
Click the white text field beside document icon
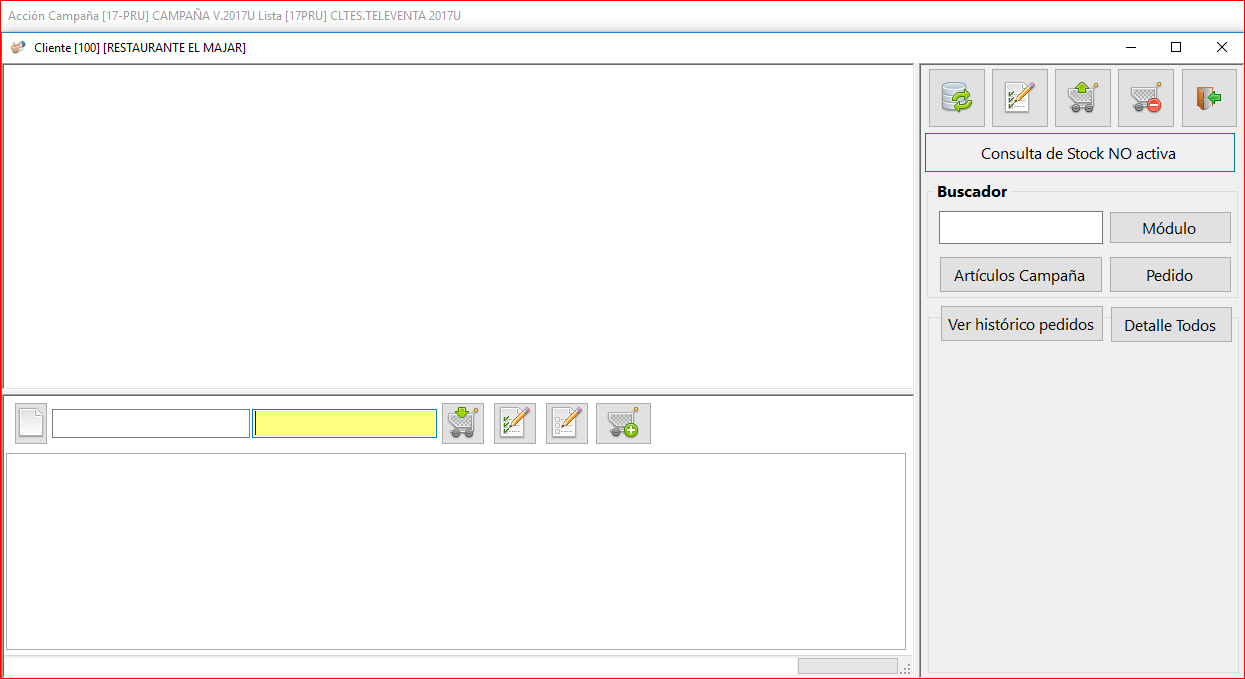tap(151, 423)
